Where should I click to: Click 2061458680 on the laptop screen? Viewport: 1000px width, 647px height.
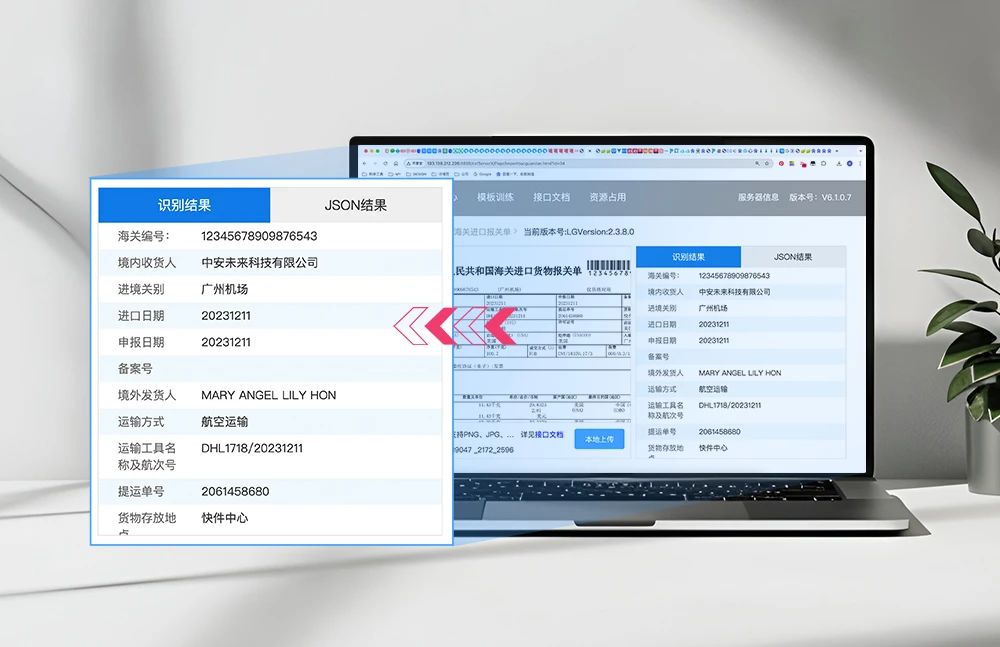tap(719, 431)
